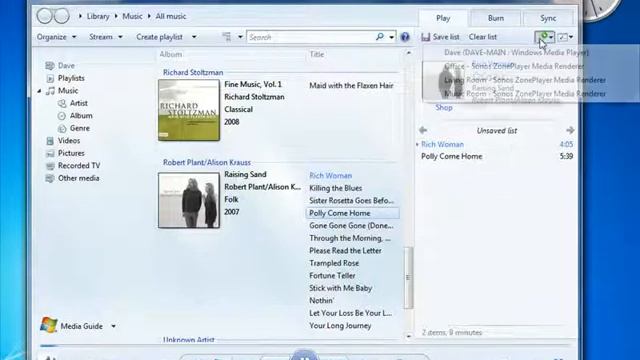This screenshot has width=640, height=360.
Task: Click the forward navigation arrow button
Action: pyautogui.click(x=62, y=16)
